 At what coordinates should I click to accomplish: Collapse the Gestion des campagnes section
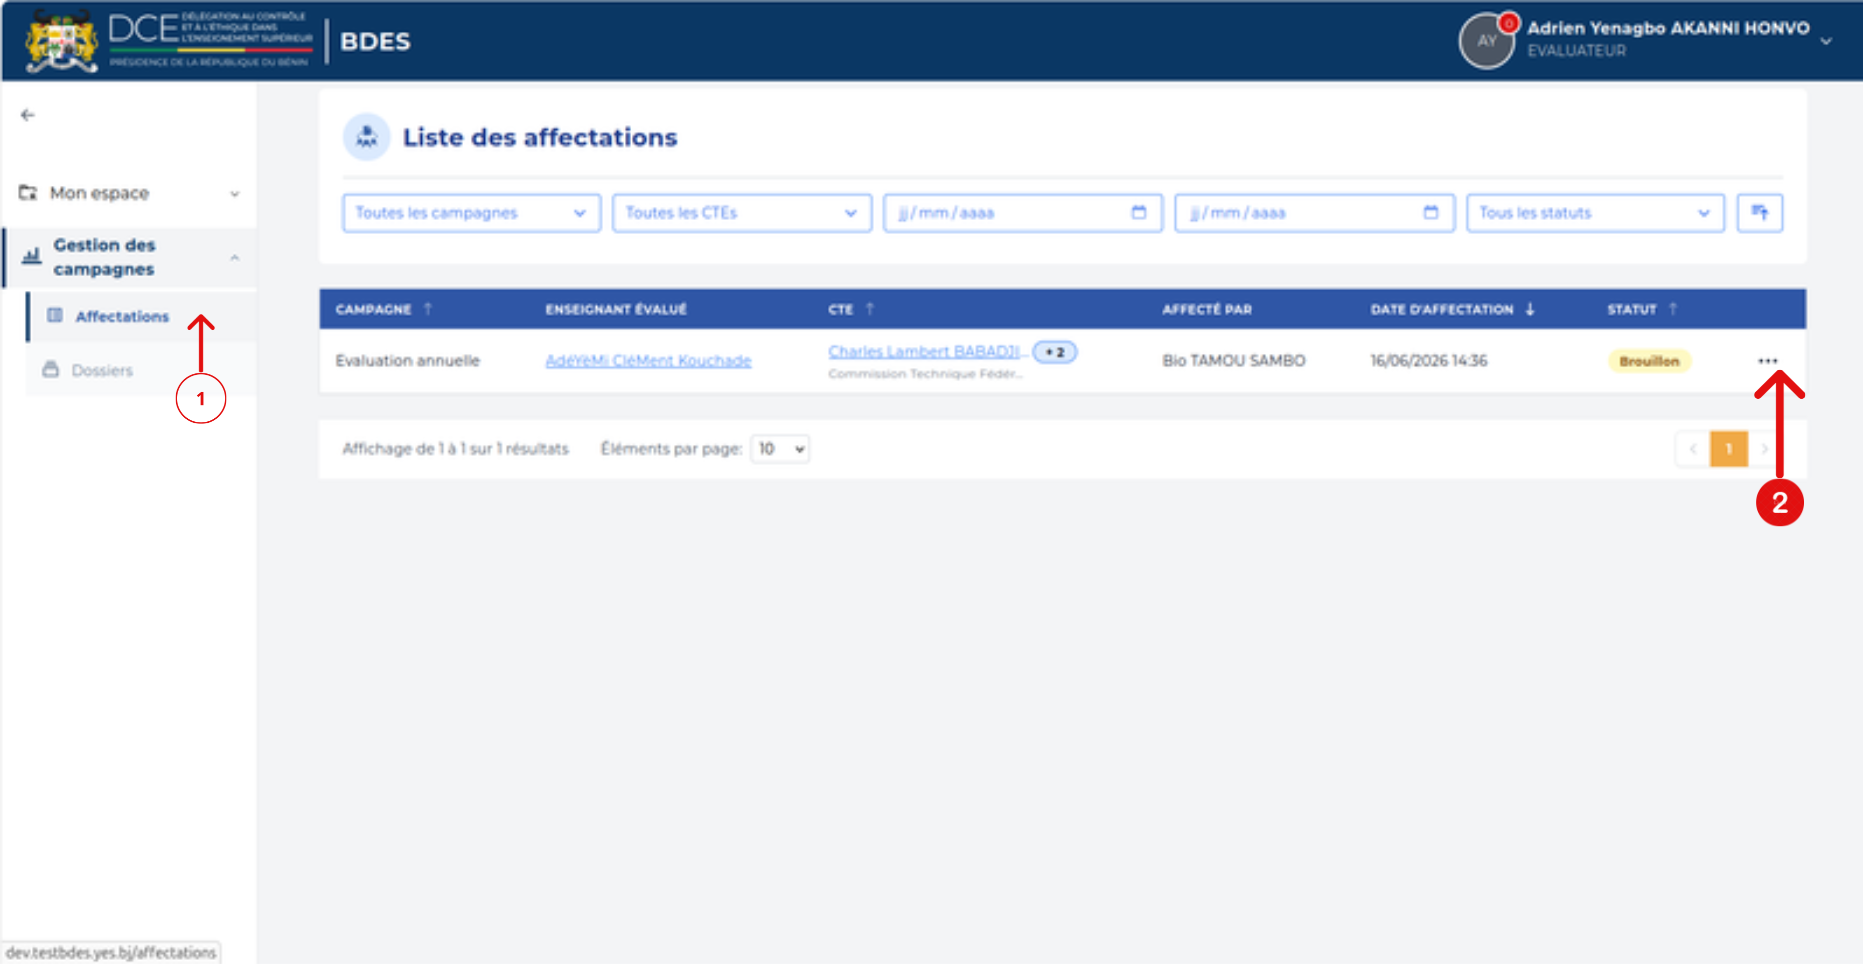130,257
